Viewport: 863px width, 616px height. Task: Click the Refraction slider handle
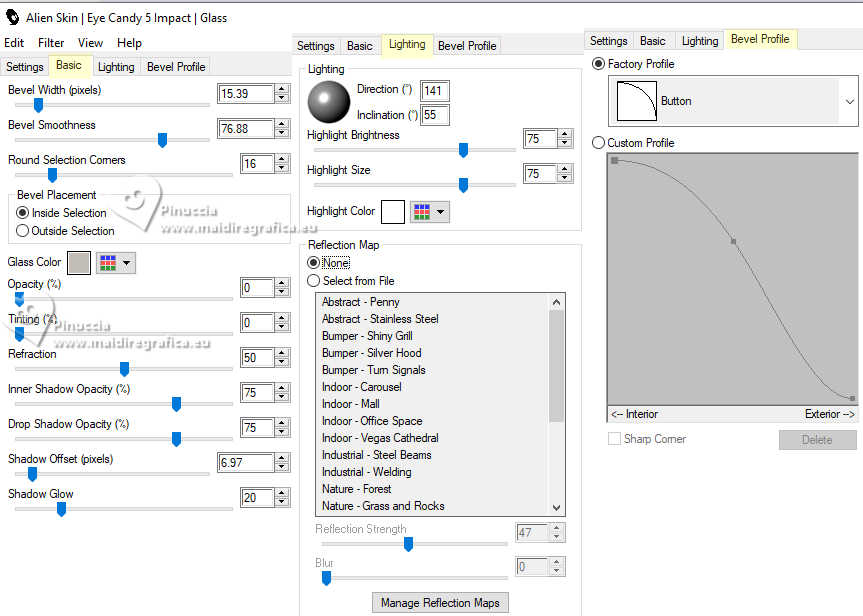coord(124,369)
